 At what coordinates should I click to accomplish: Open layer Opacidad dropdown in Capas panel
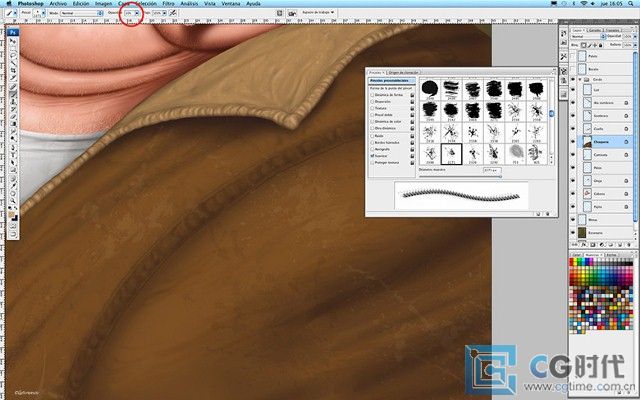click(x=635, y=36)
